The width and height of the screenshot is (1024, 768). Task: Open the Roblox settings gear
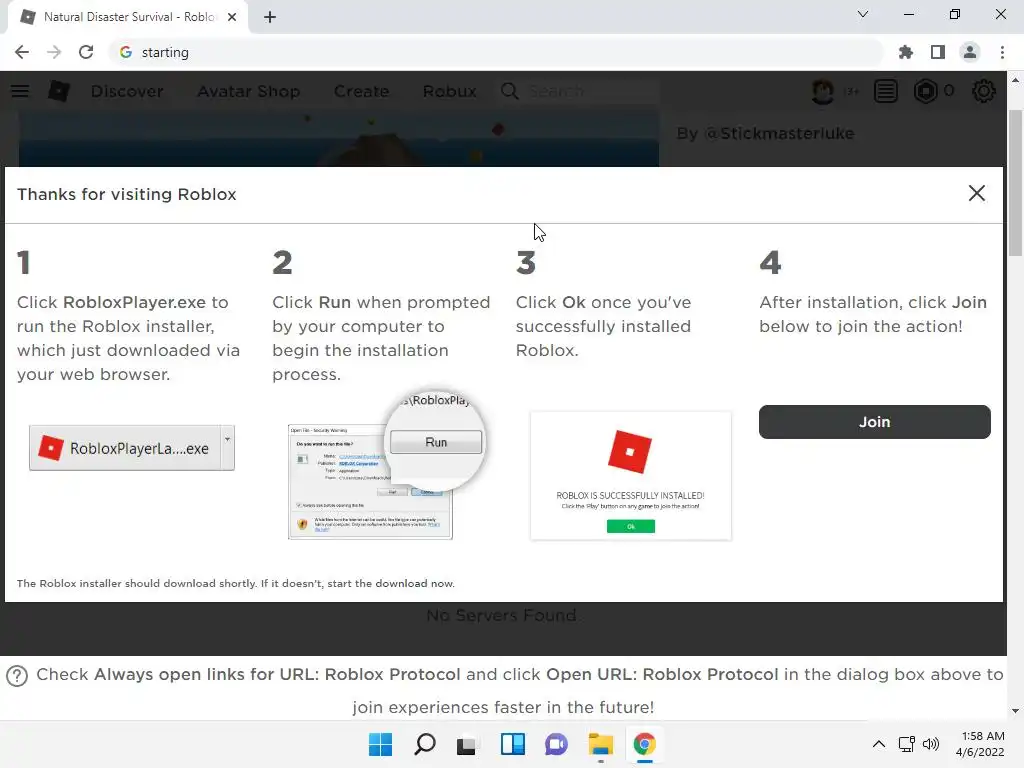point(984,91)
